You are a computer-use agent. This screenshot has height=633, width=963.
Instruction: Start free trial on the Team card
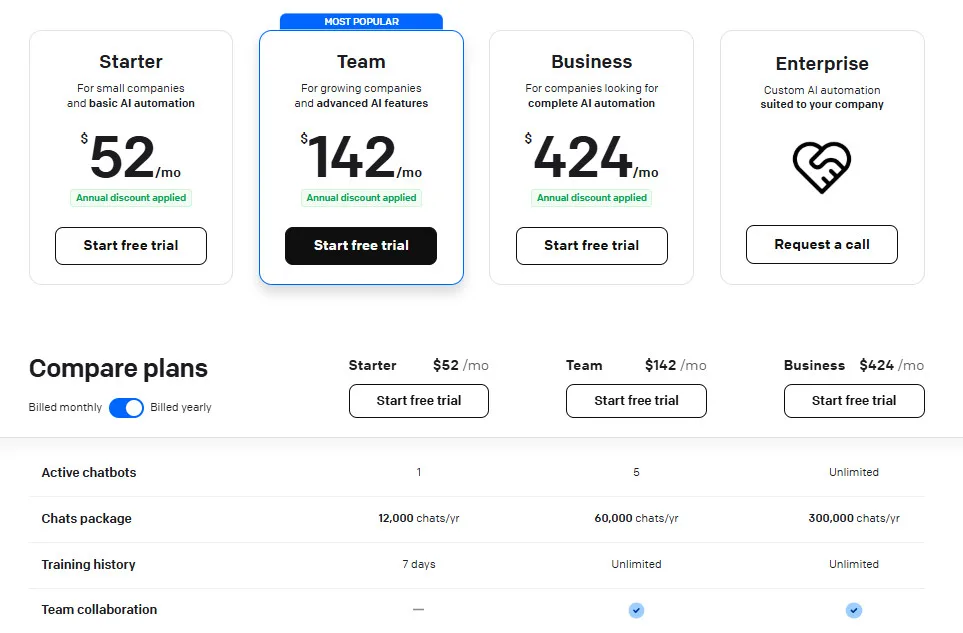pos(361,245)
